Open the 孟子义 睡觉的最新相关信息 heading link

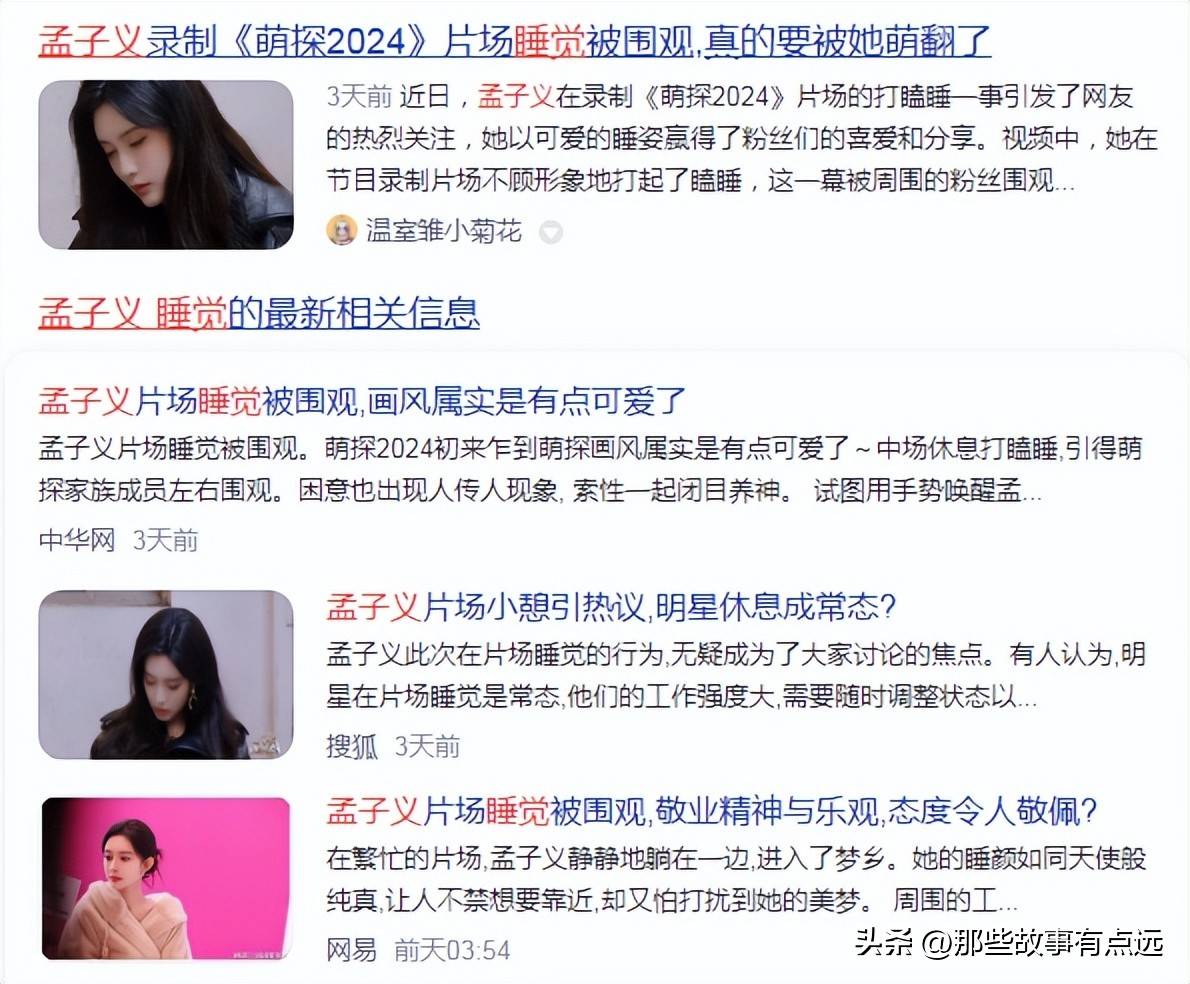click(x=259, y=313)
